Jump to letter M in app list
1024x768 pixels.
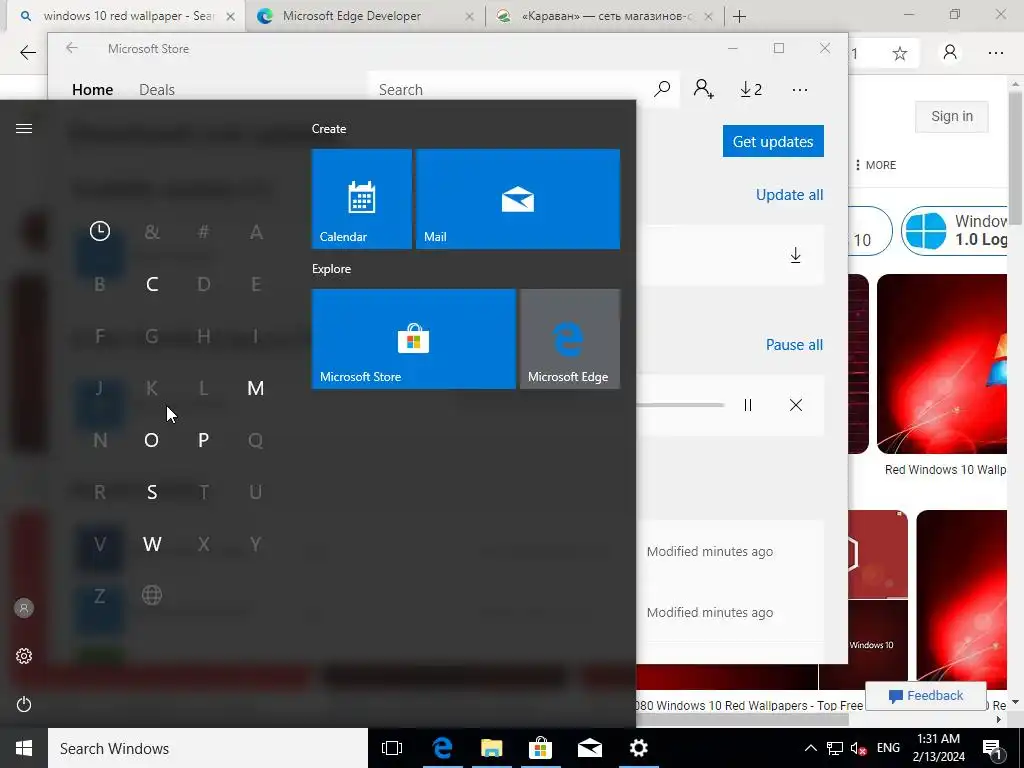(x=255, y=388)
